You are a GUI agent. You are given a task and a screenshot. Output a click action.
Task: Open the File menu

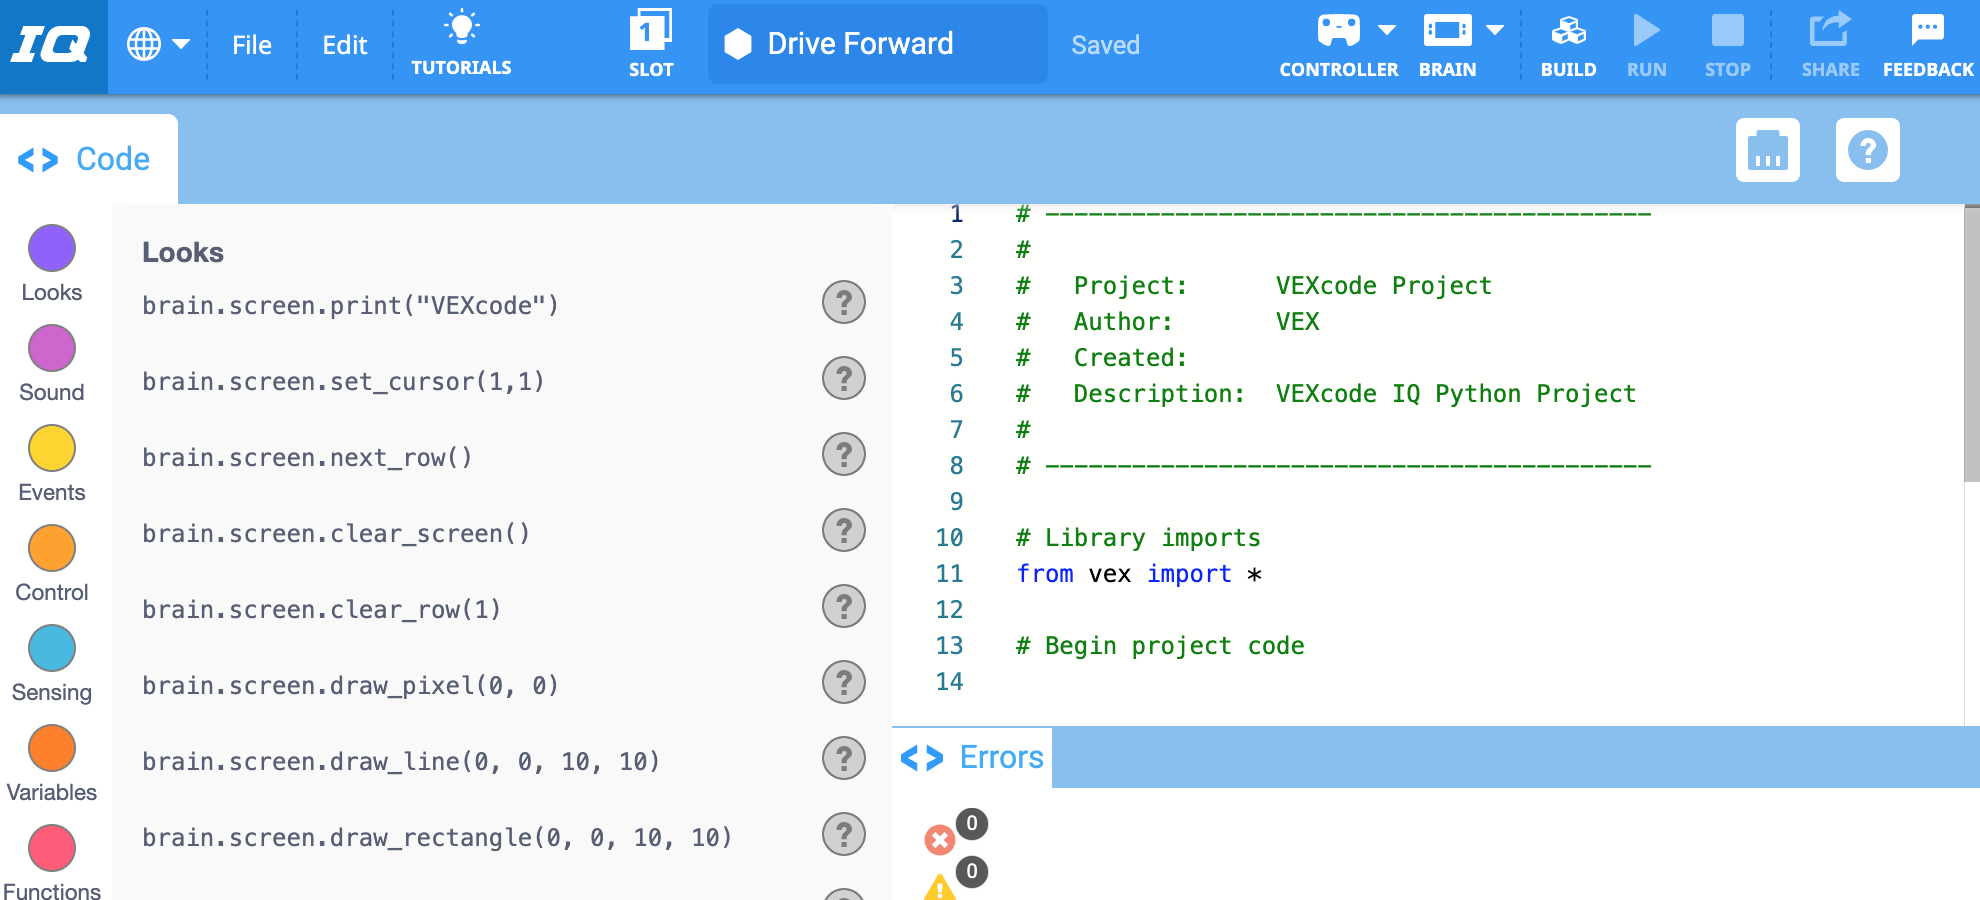pyautogui.click(x=251, y=44)
